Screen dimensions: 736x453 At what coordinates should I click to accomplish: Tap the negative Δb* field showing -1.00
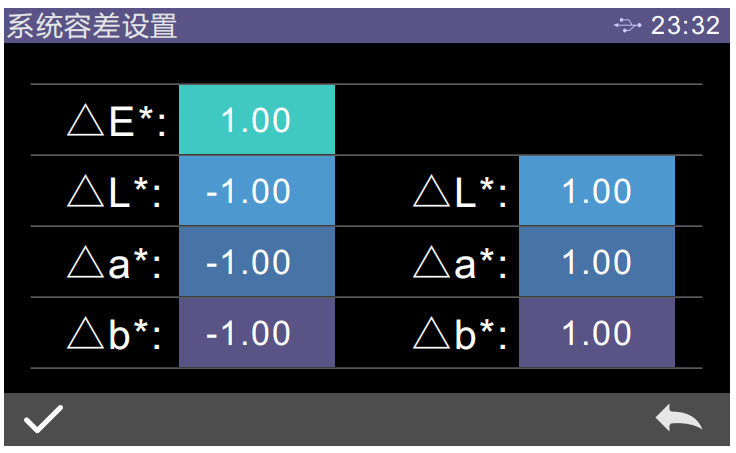pyautogui.click(x=256, y=333)
